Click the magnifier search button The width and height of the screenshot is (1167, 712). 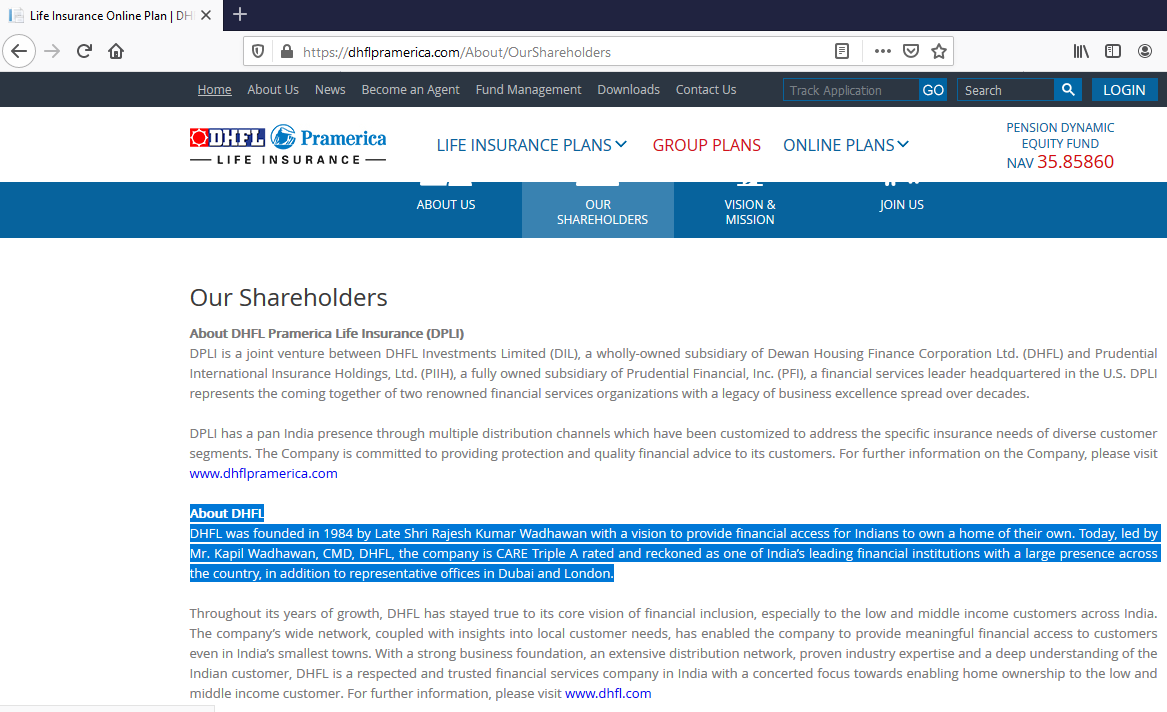pyautogui.click(x=1068, y=89)
